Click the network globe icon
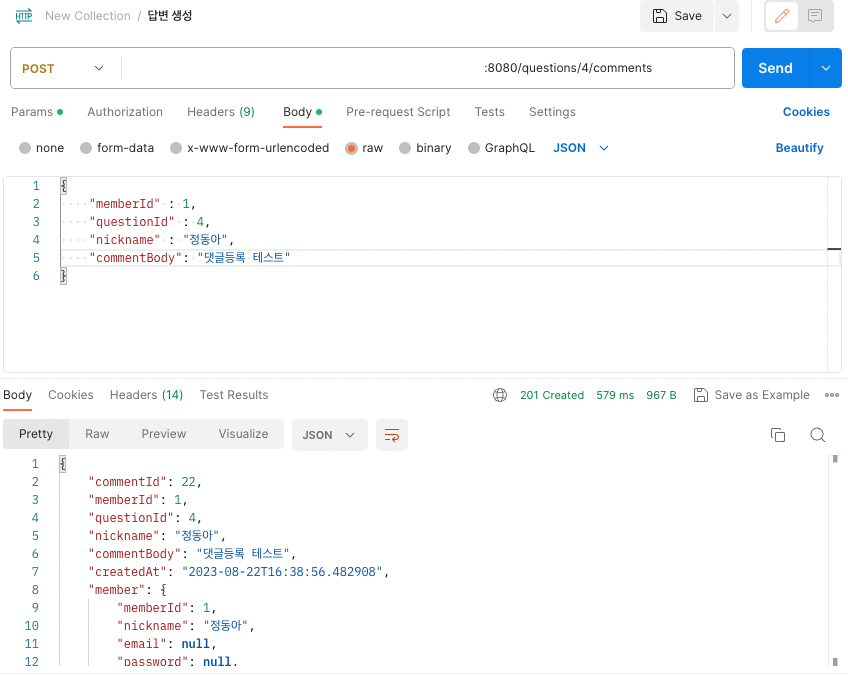 (x=500, y=395)
